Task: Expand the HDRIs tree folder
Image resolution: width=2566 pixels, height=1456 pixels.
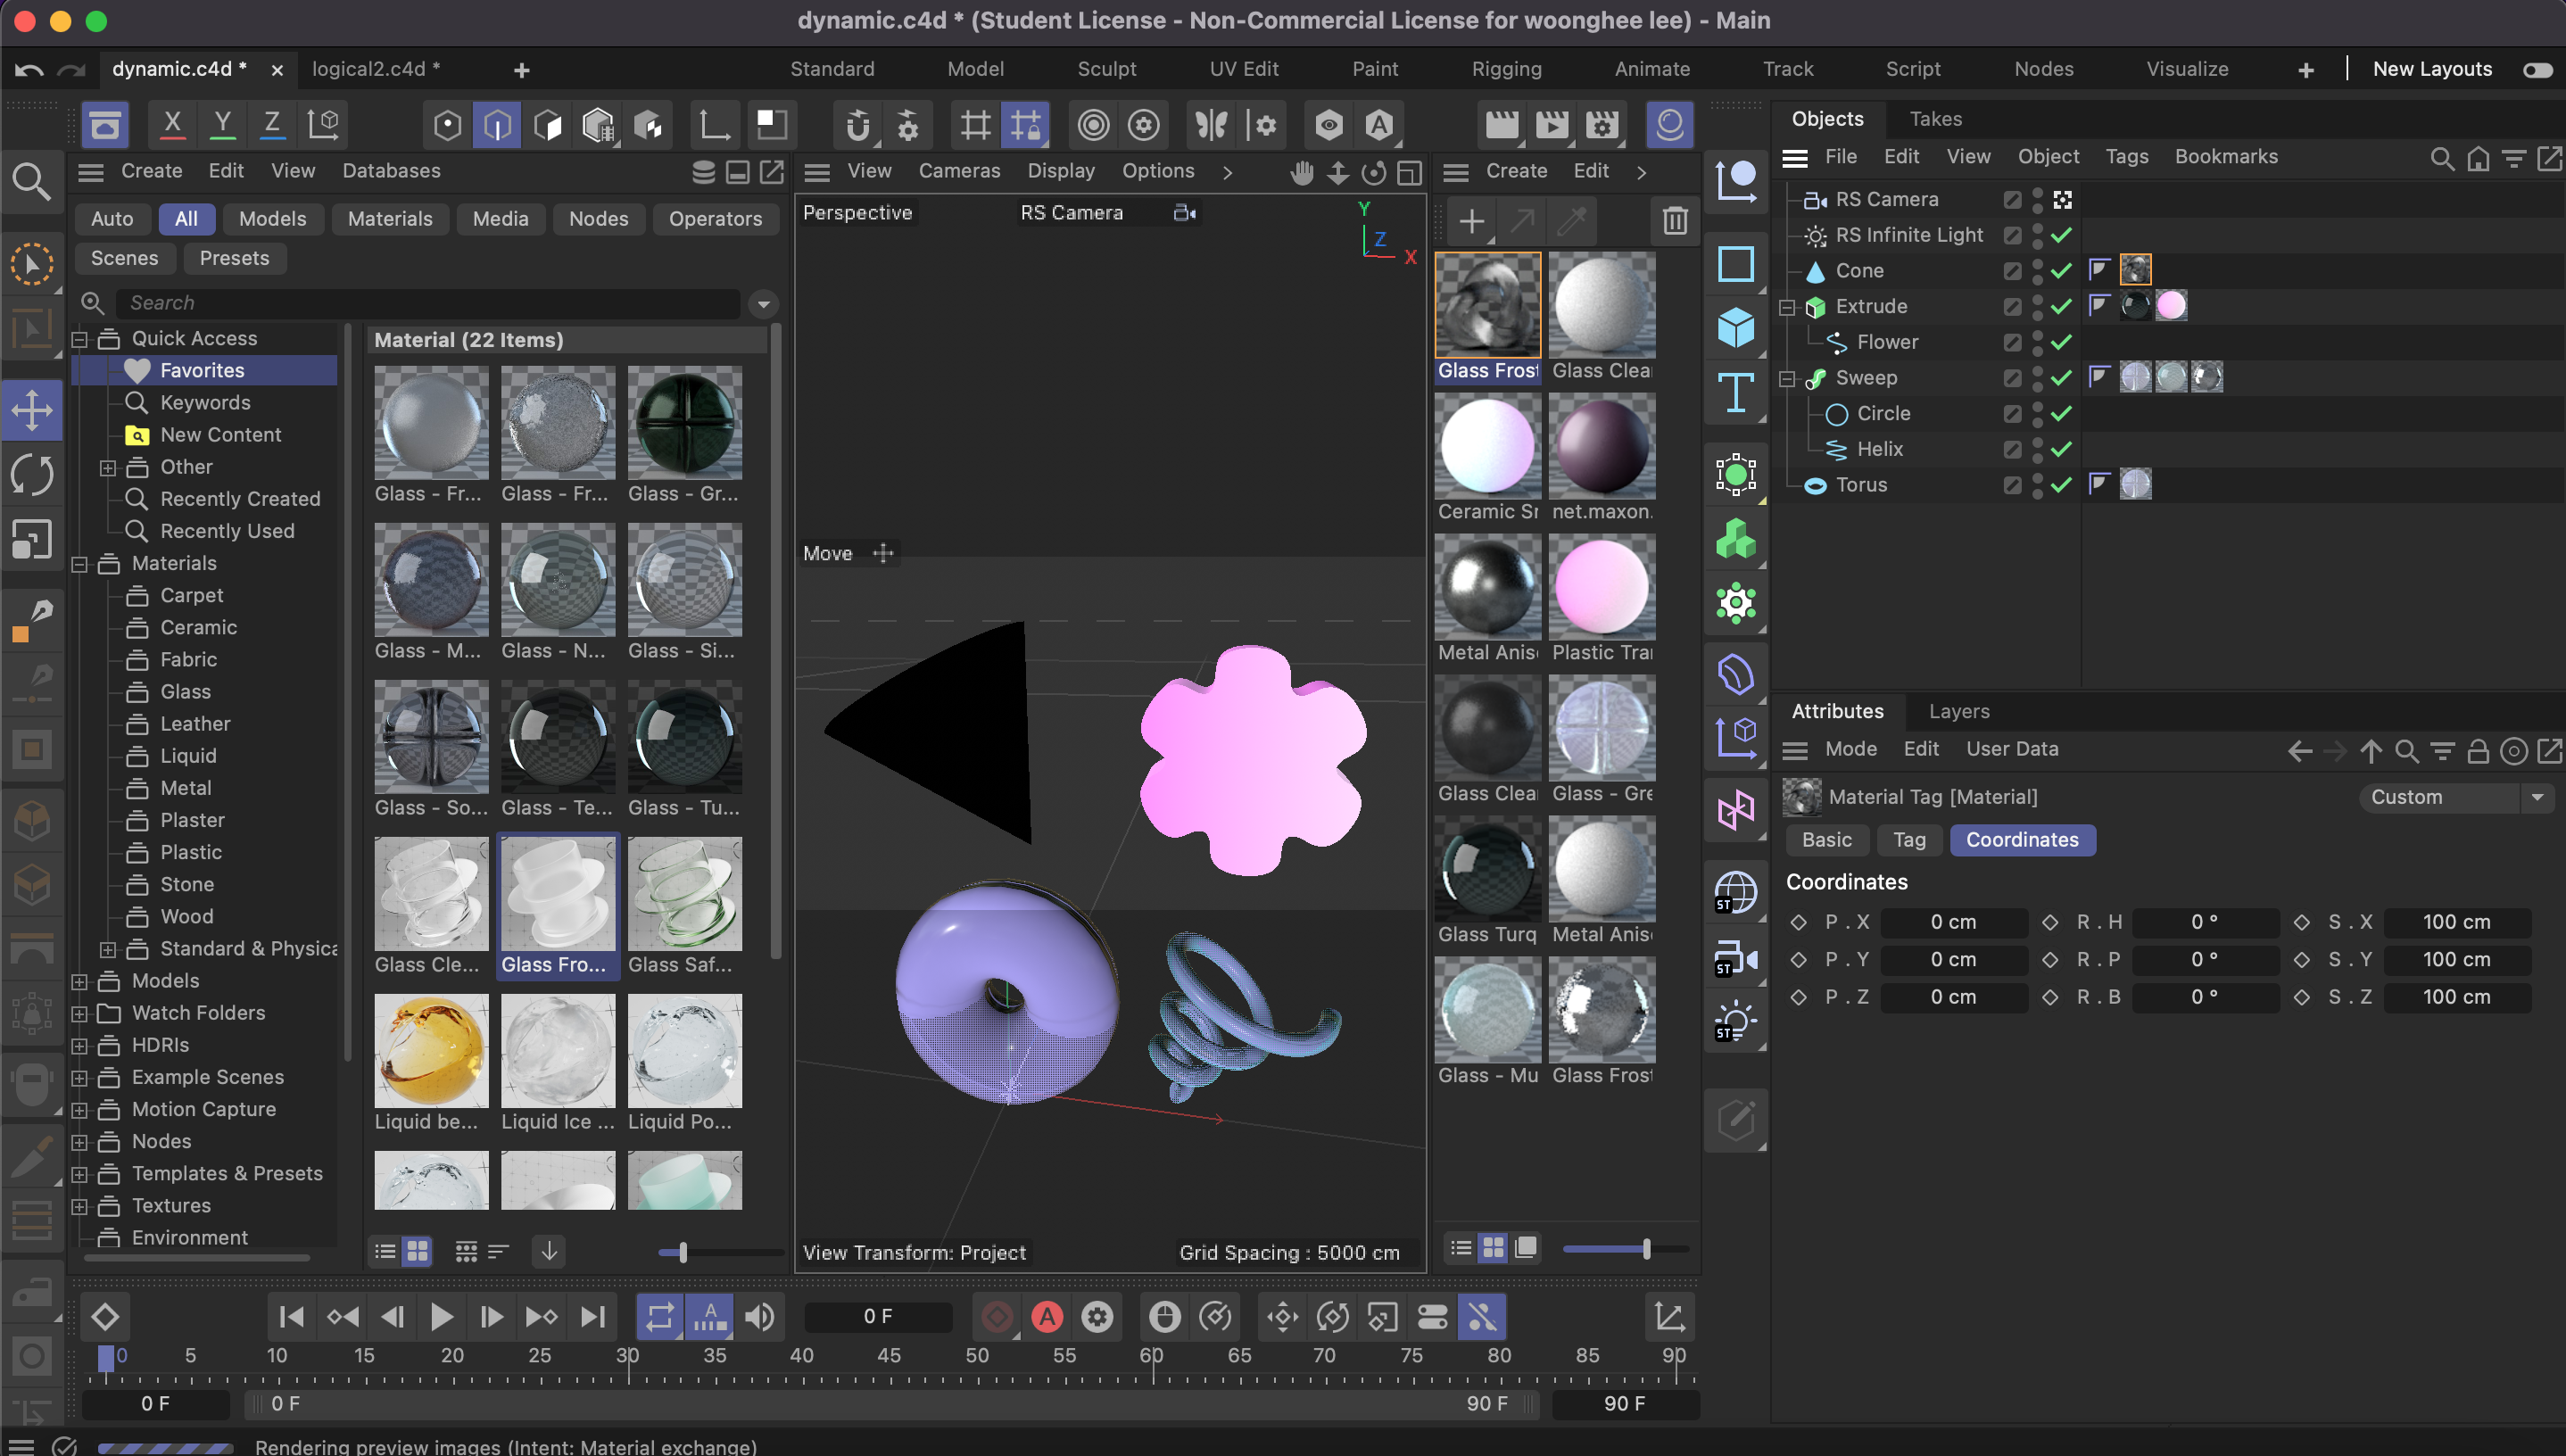Action: pos(80,1045)
